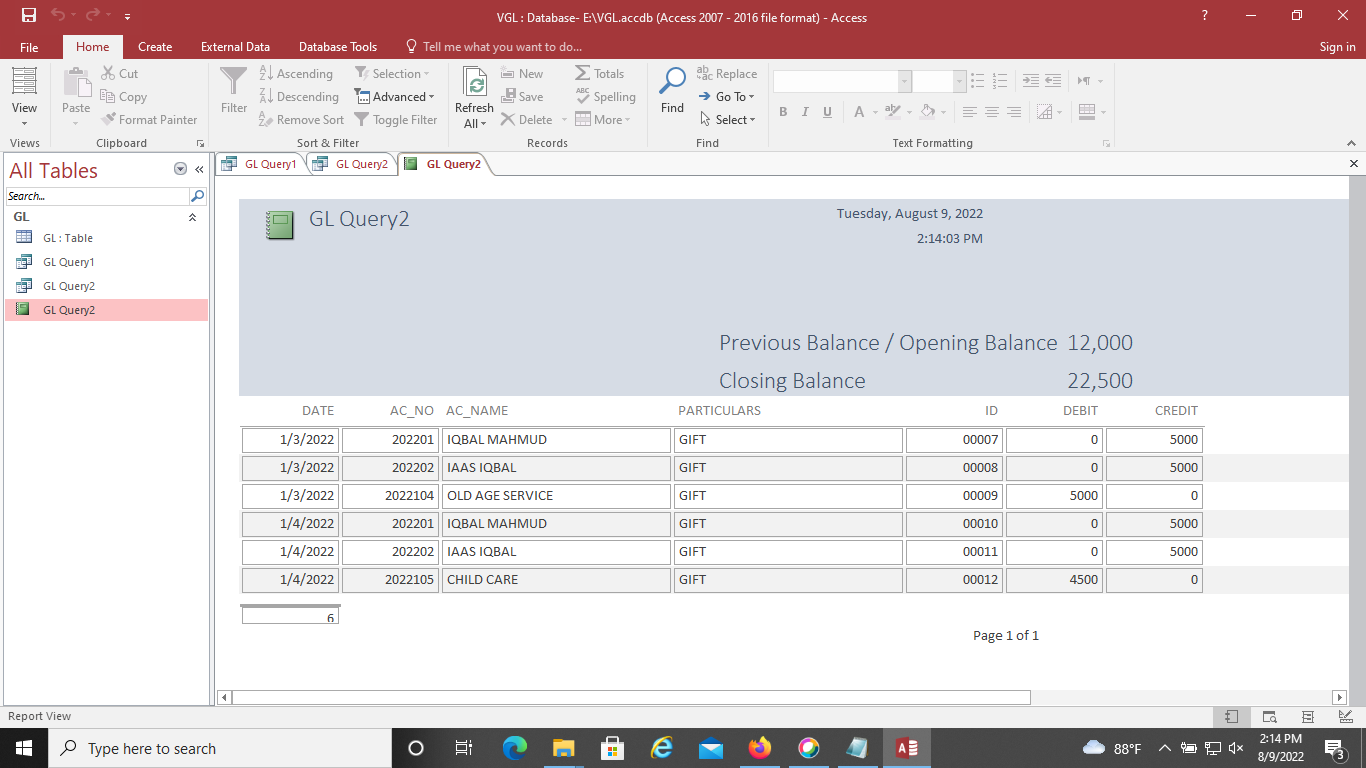
Task: Open Windows Start menu
Action: [23, 748]
